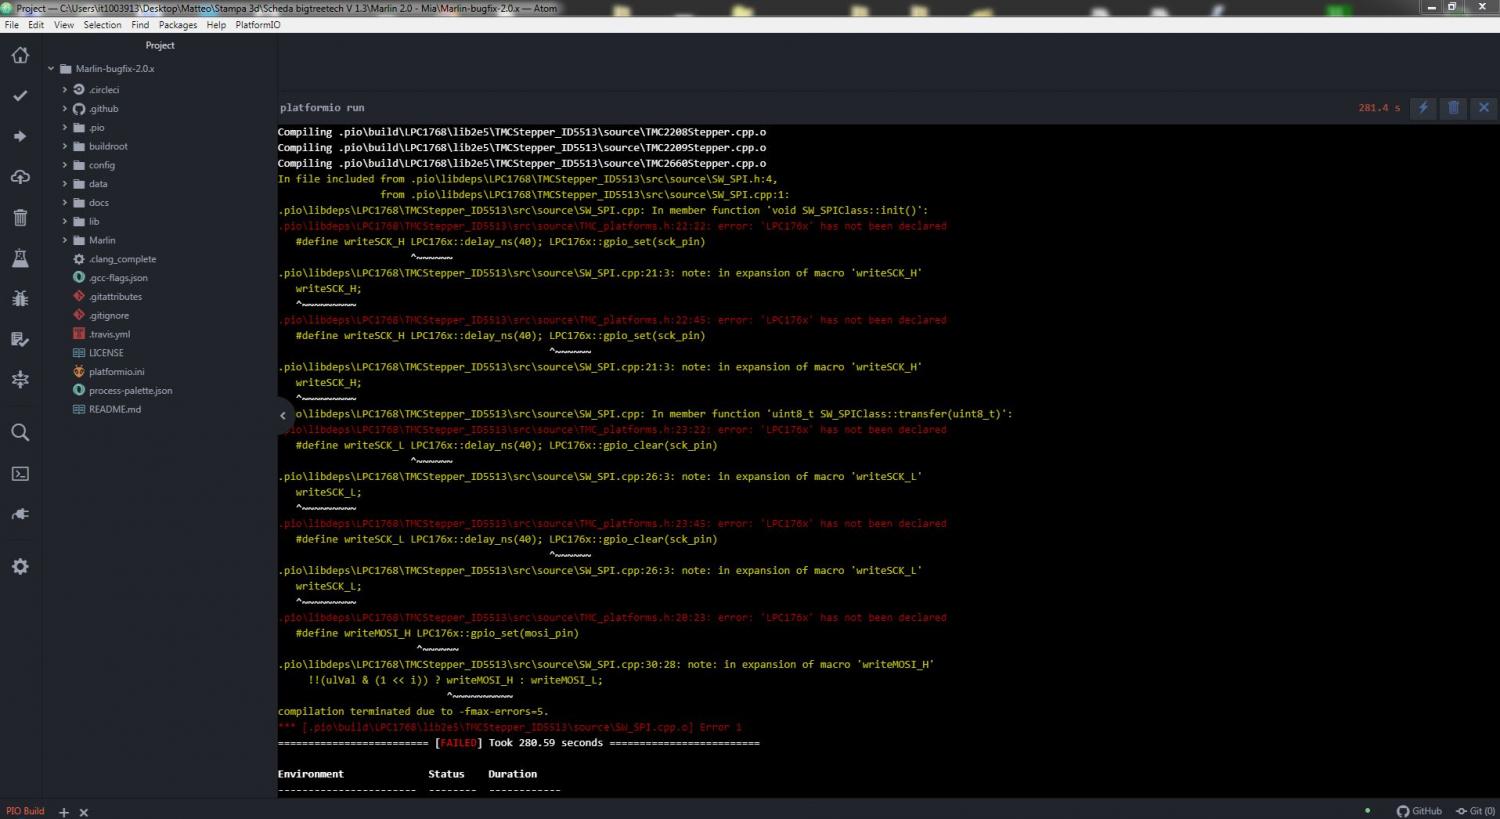
Task: Close terminal with bottom-left X icon
Action: point(84,812)
